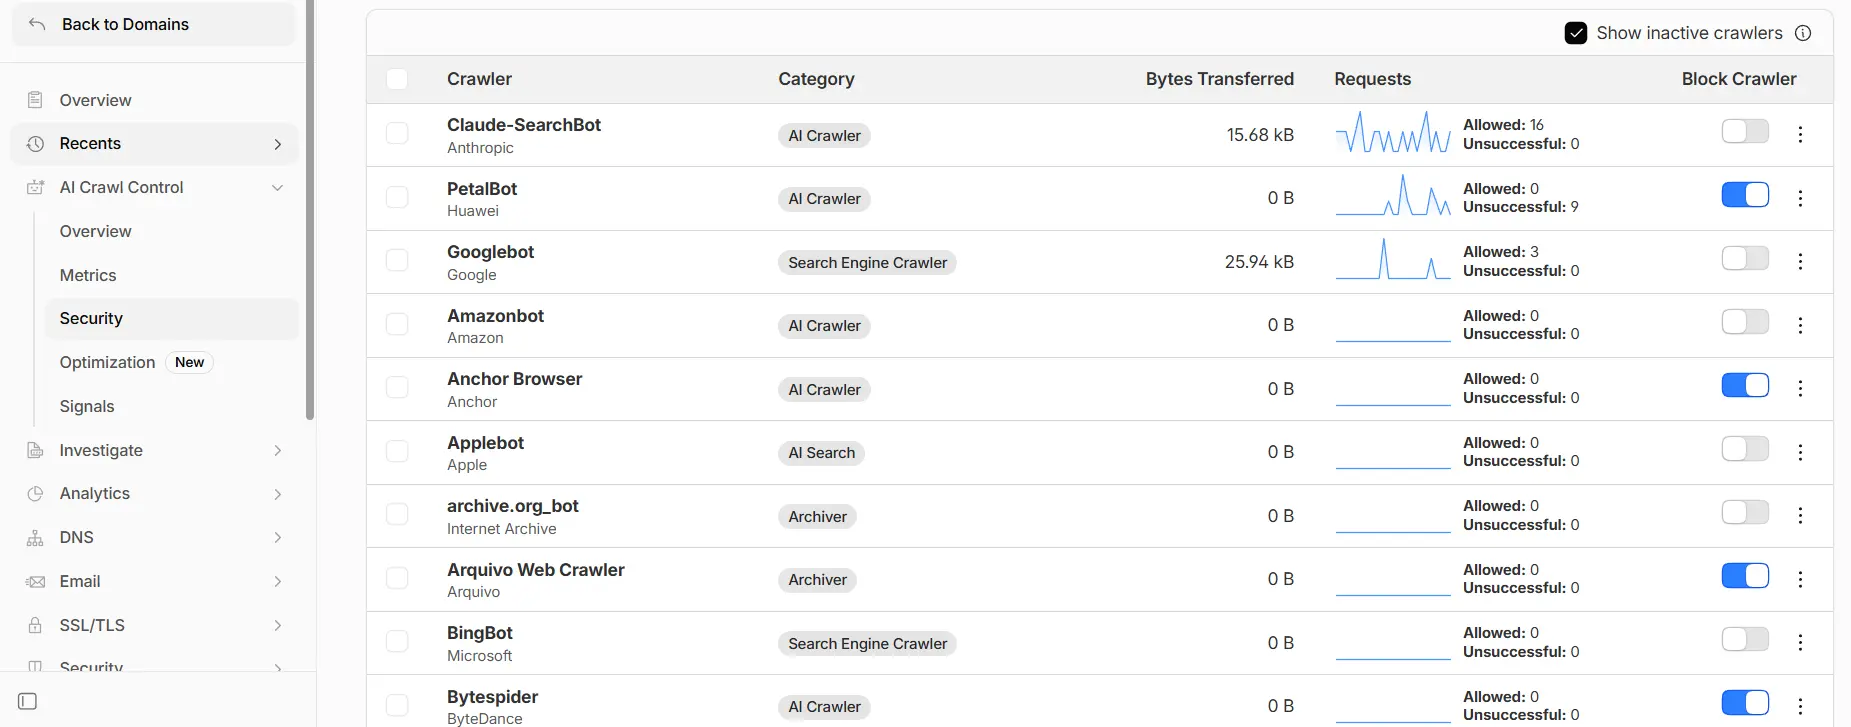The height and width of the screenshot is (727, 1851).
Task: Click the PetalBot requests sparkline chart
Action: pyautogui.click(x=1393, y=195)
